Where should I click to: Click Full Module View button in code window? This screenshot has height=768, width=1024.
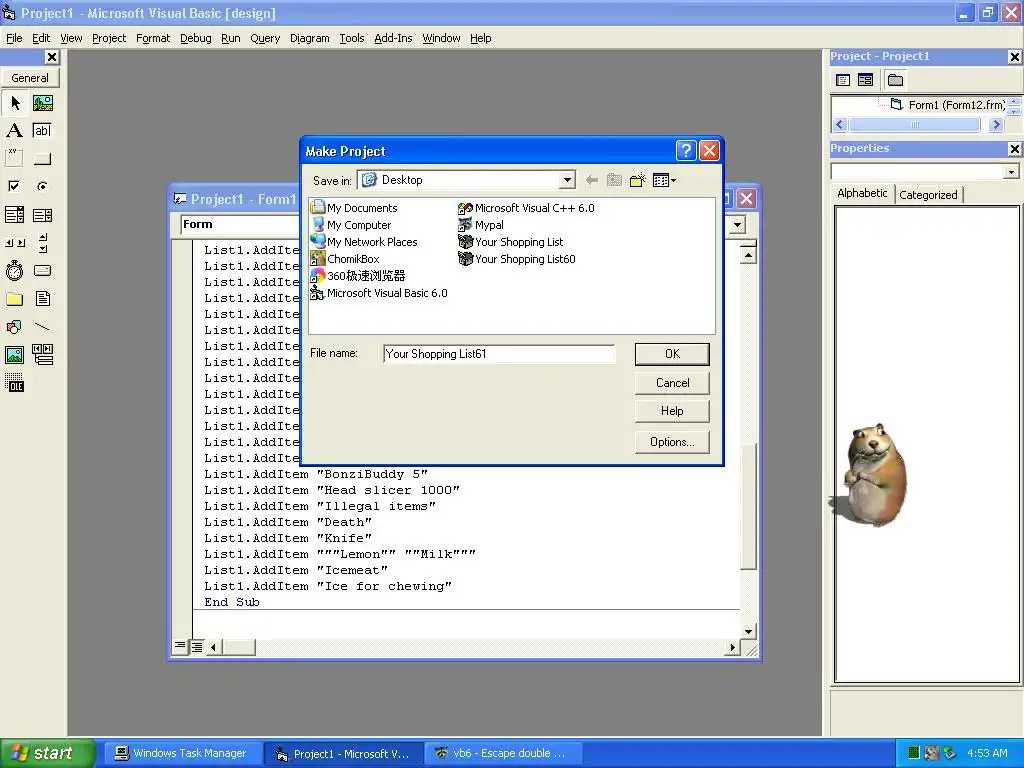point(197,647)
